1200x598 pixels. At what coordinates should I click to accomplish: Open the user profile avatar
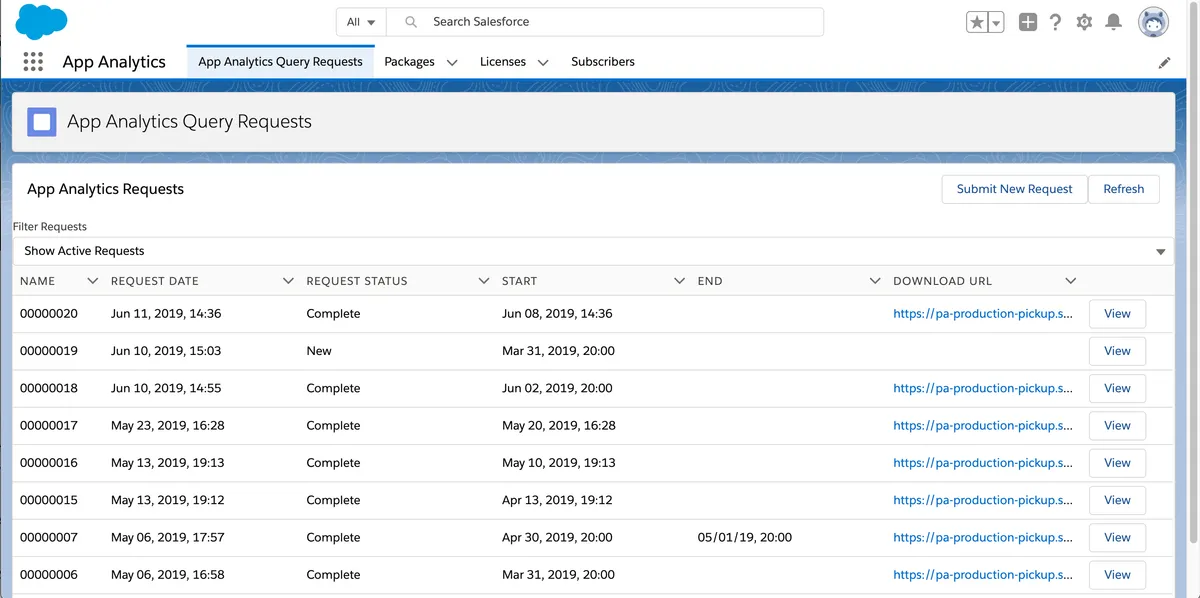point(1154,22)
